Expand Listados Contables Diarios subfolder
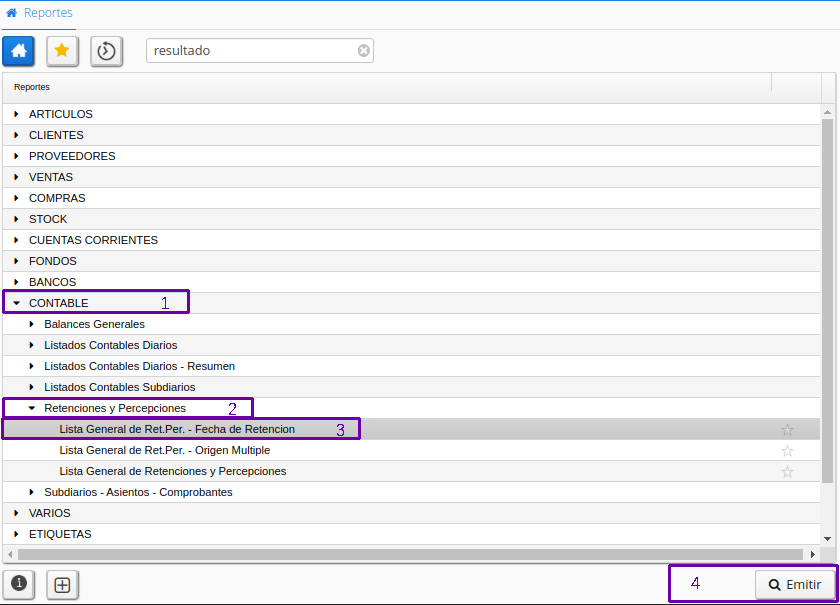 pos(32,345)
